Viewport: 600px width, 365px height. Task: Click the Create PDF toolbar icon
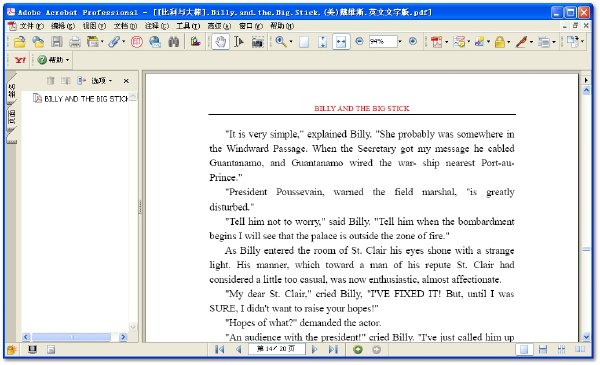[x=436, y=42]
